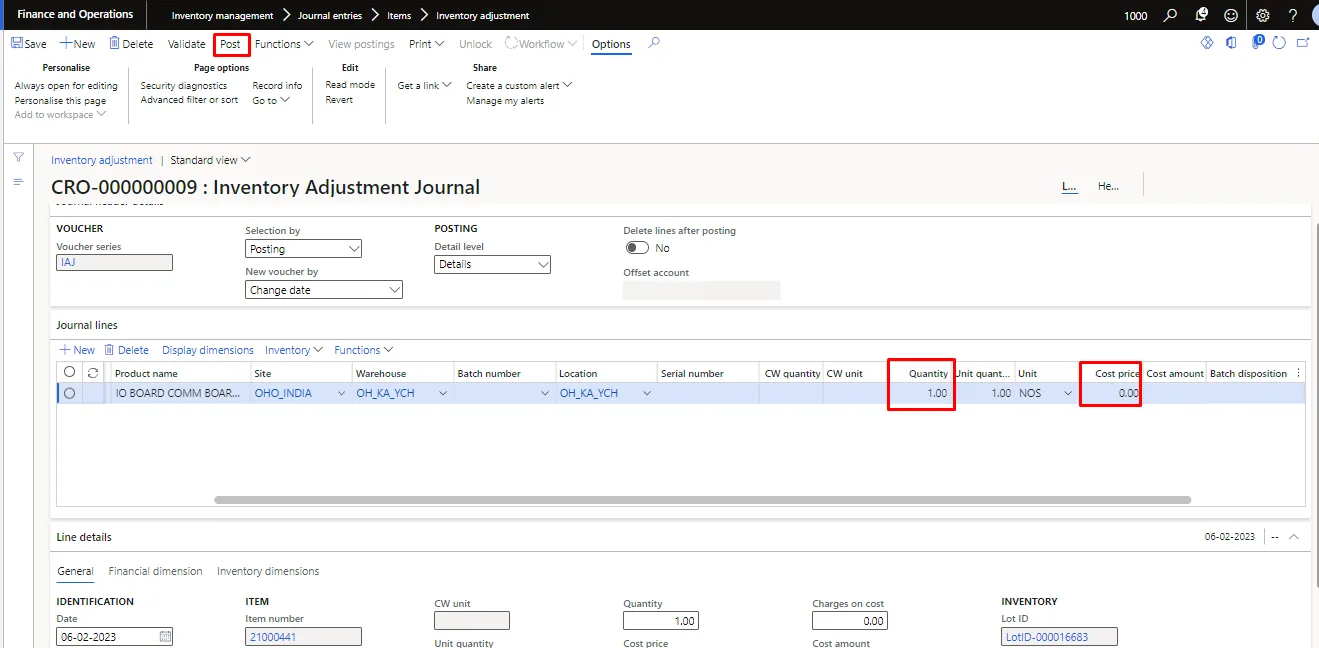This screenshot has height=648, width=1319.
Task: Open the Date calendar picker icon
Action: 165,636
